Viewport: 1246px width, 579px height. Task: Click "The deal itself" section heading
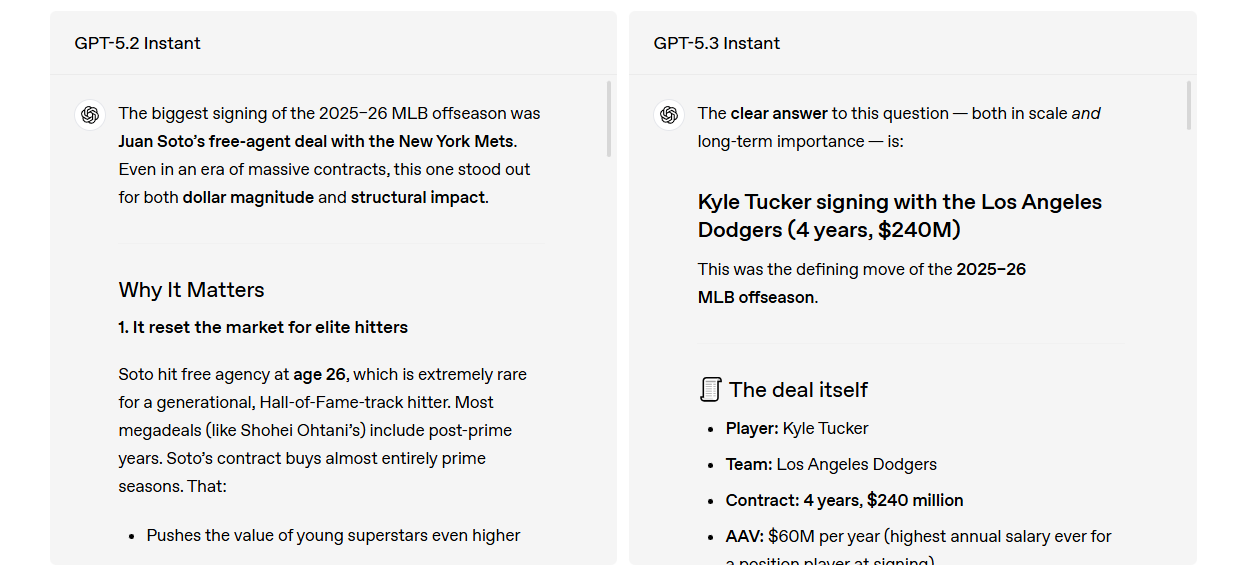tap(798, 390)
